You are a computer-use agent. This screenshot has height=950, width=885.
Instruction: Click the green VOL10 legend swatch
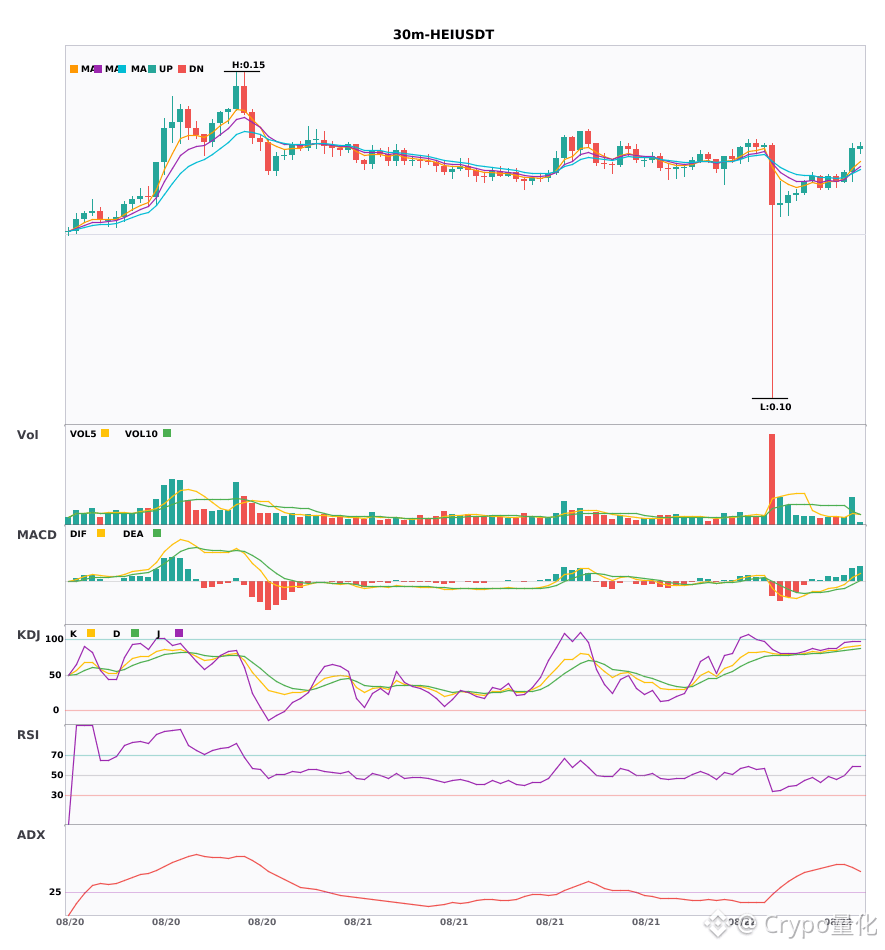167,433
